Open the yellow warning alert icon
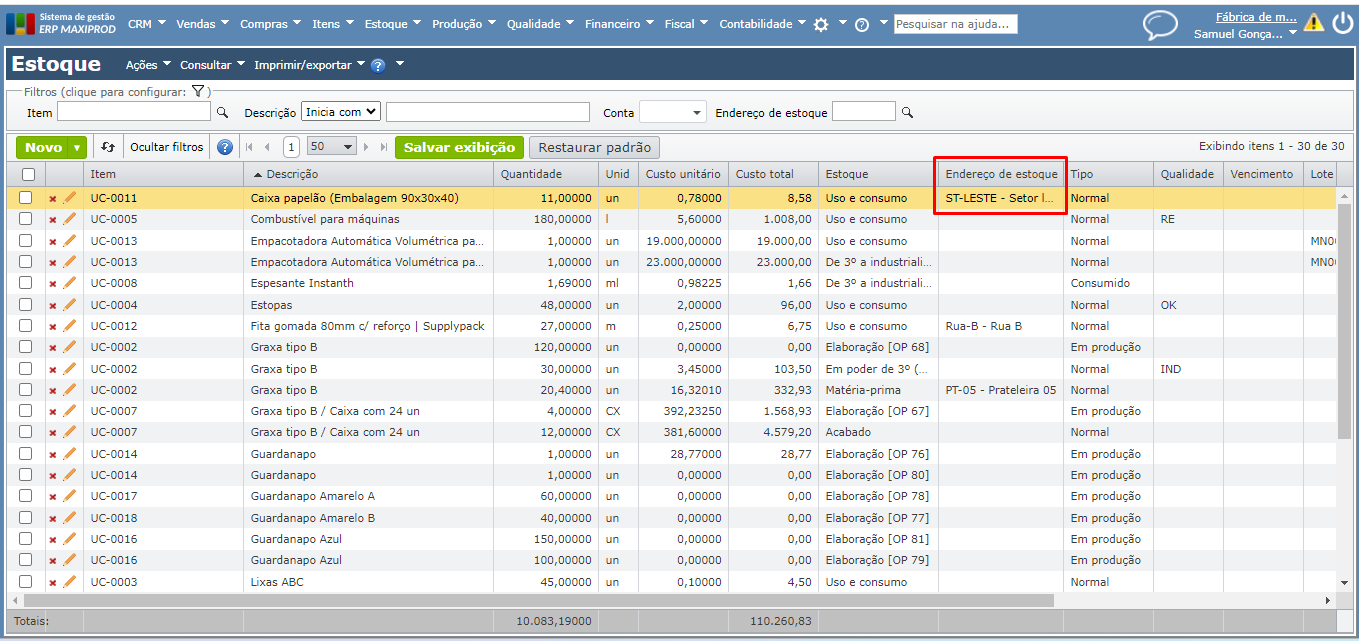1359x641 pixels. 1313,23
